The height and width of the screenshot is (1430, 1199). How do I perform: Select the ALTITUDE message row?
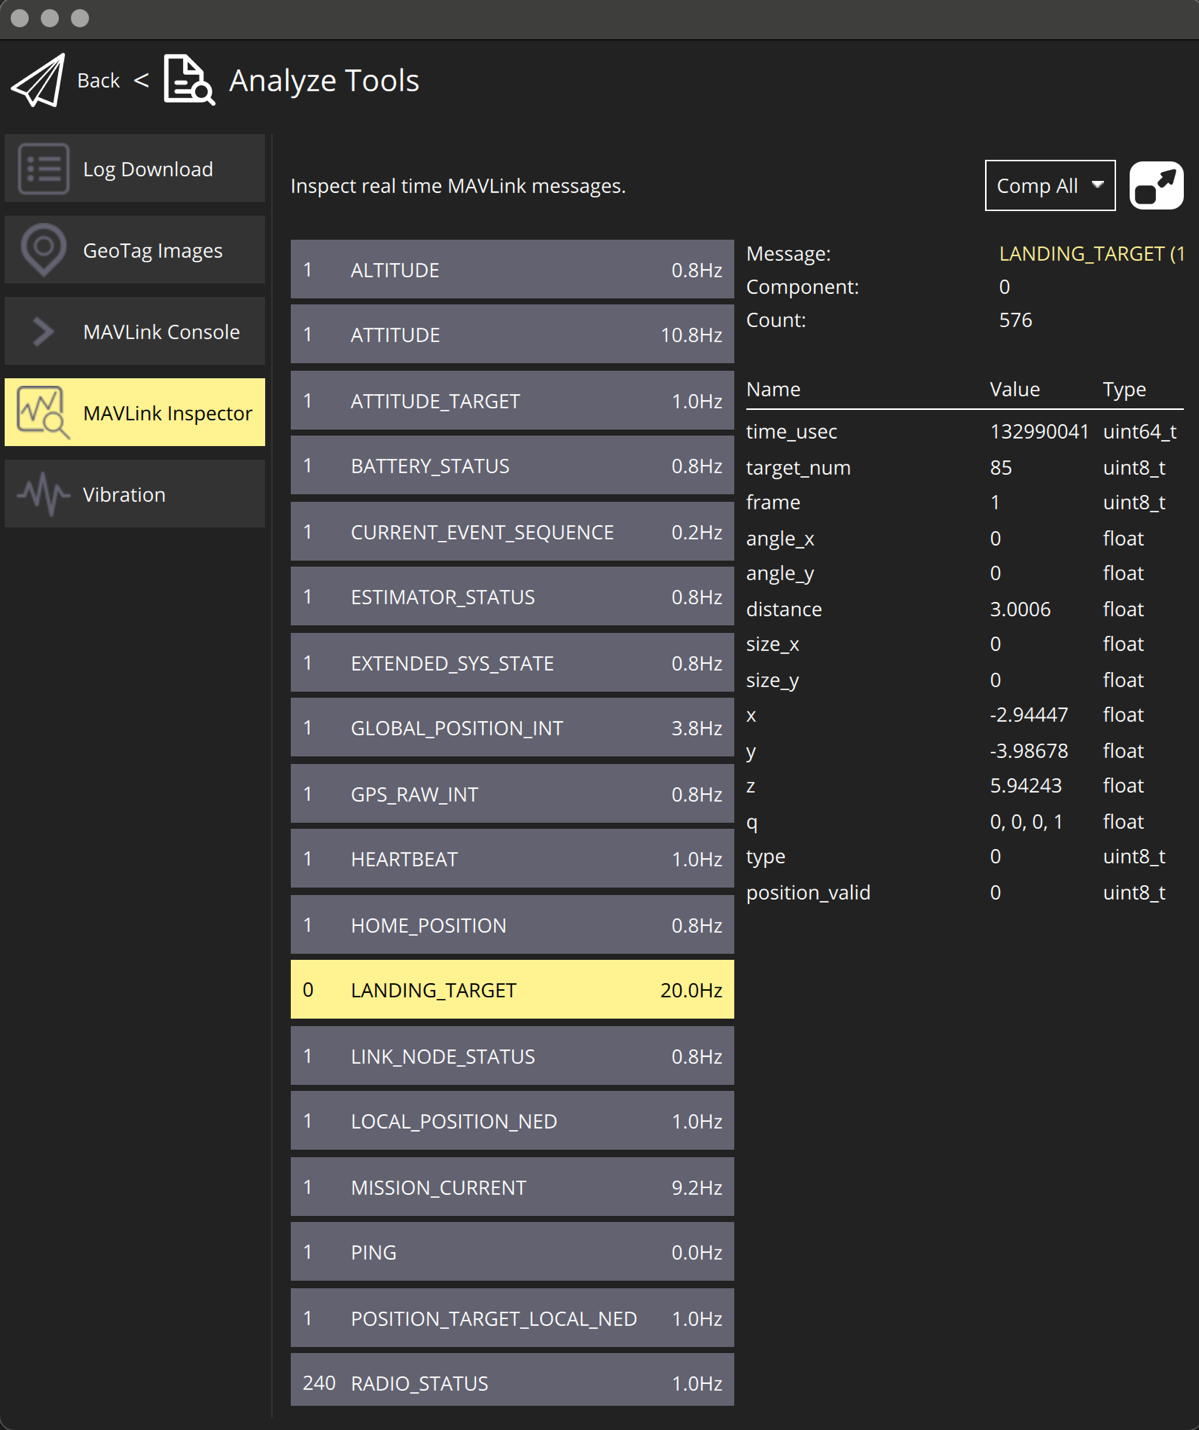(x=512, y=270)
